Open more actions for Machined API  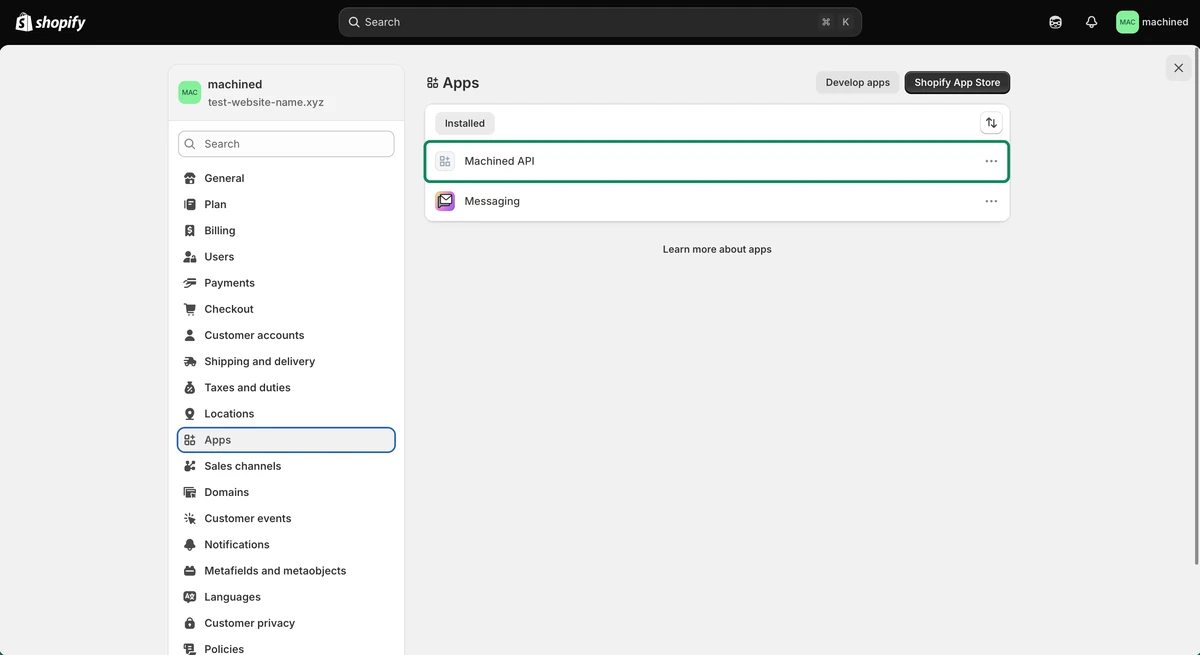(x=991, y=161)
